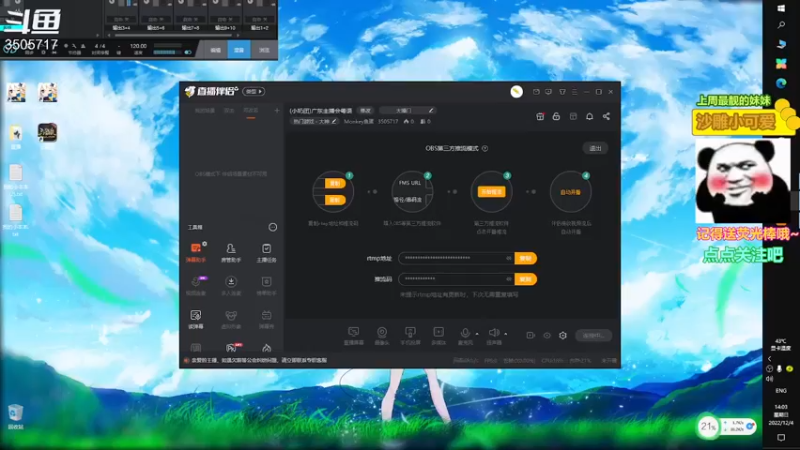Reveal the 推流码 with its eye icon
Screen dimensions: 800x450
pos(508,279)
